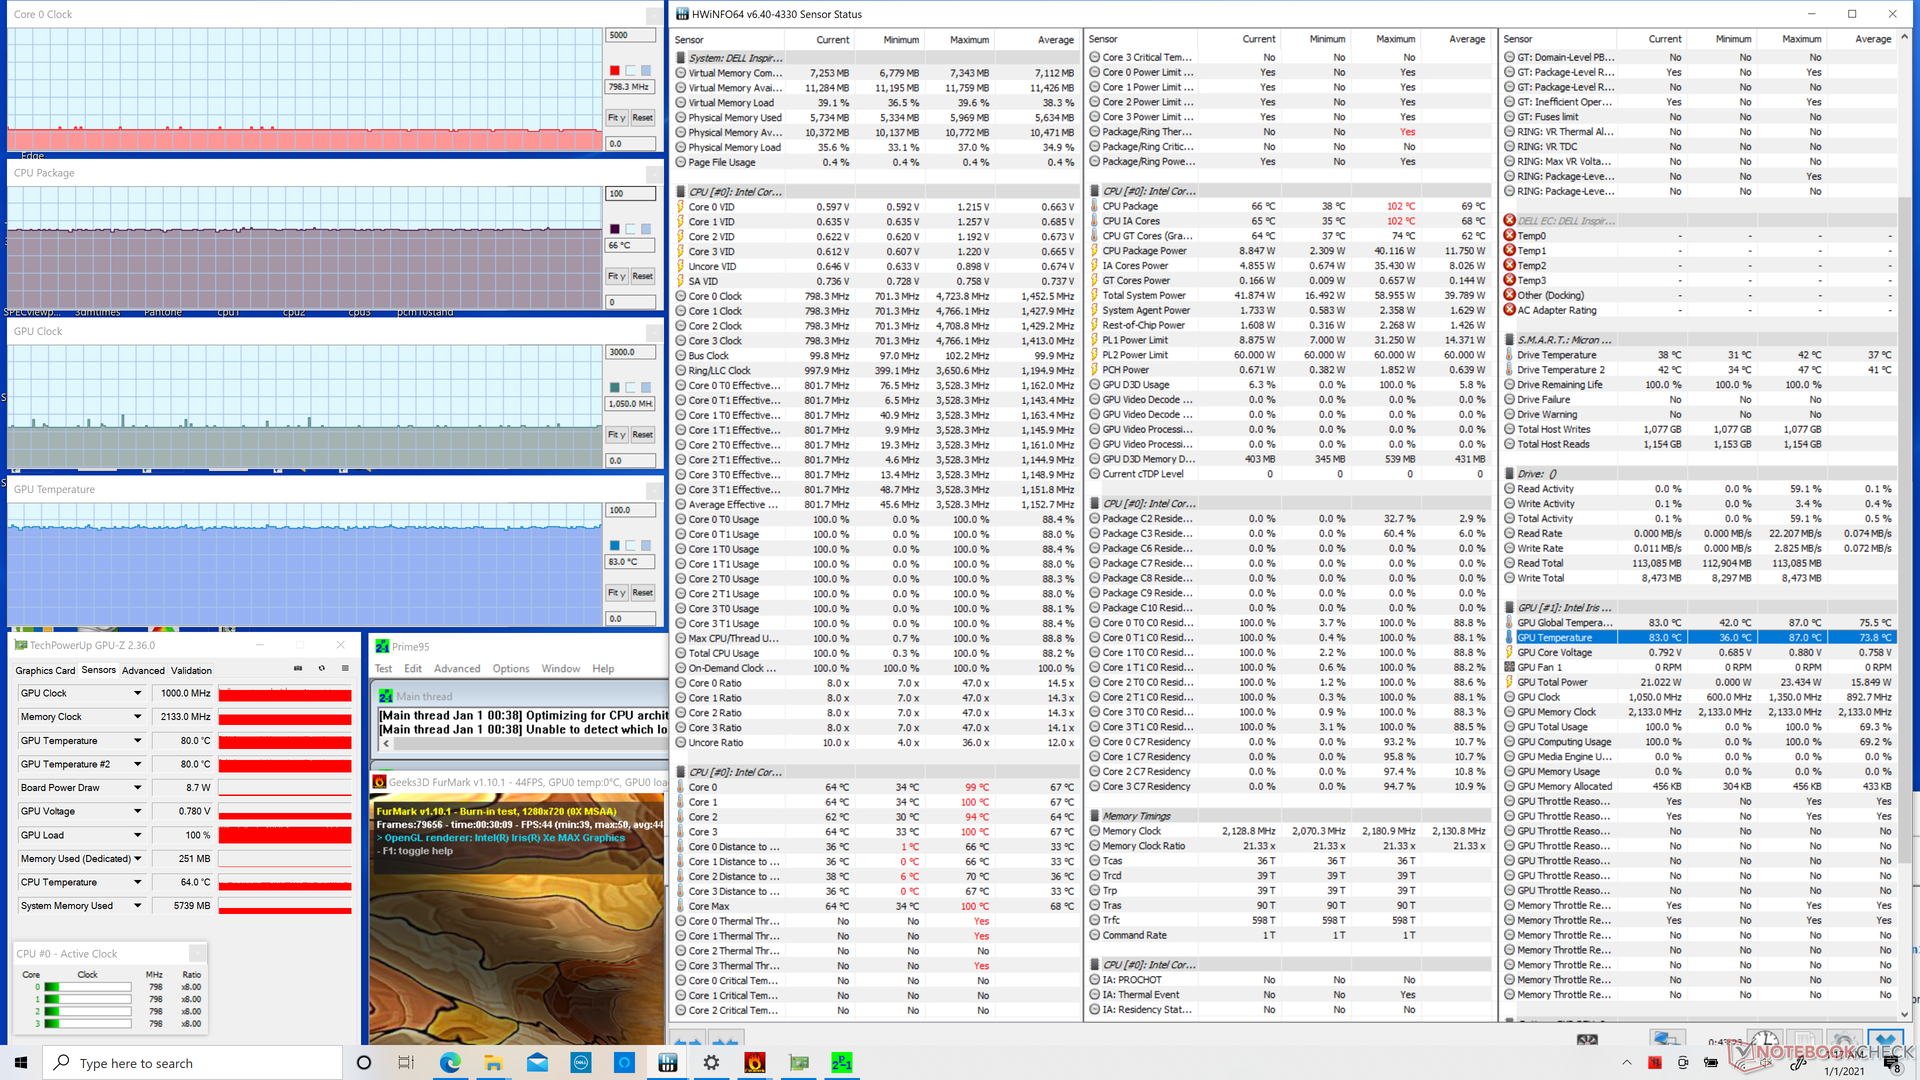Open the Test menu in Prime95

tap(384, 669)
